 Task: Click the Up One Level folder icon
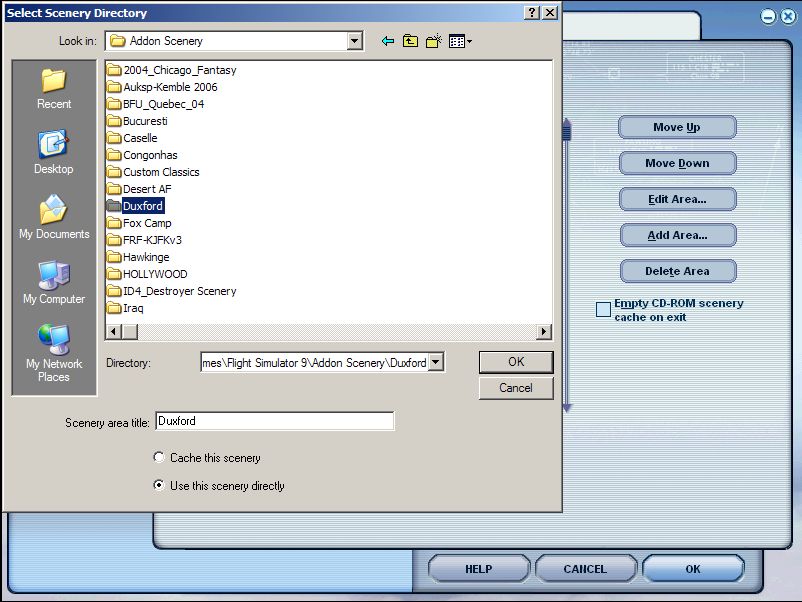coord(411,41)
